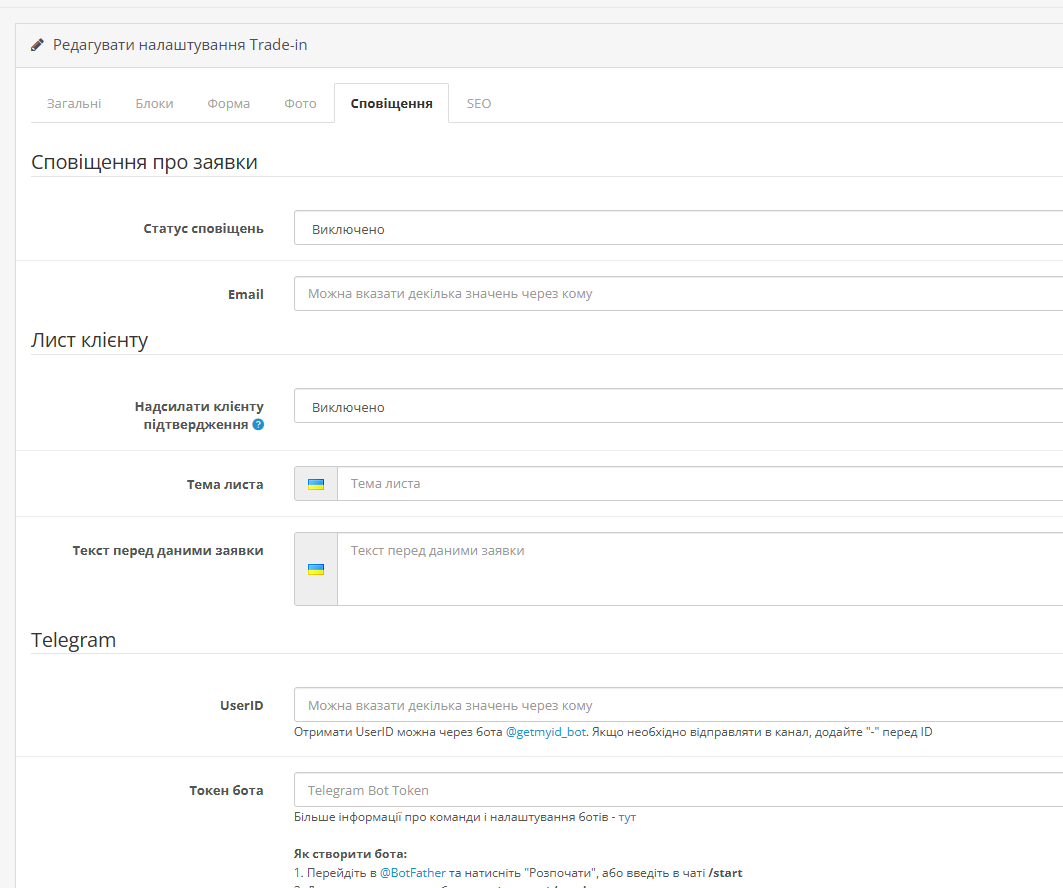Open the Форма tab
Viewport: 1063px width, 888px height.
click(228, 104)
